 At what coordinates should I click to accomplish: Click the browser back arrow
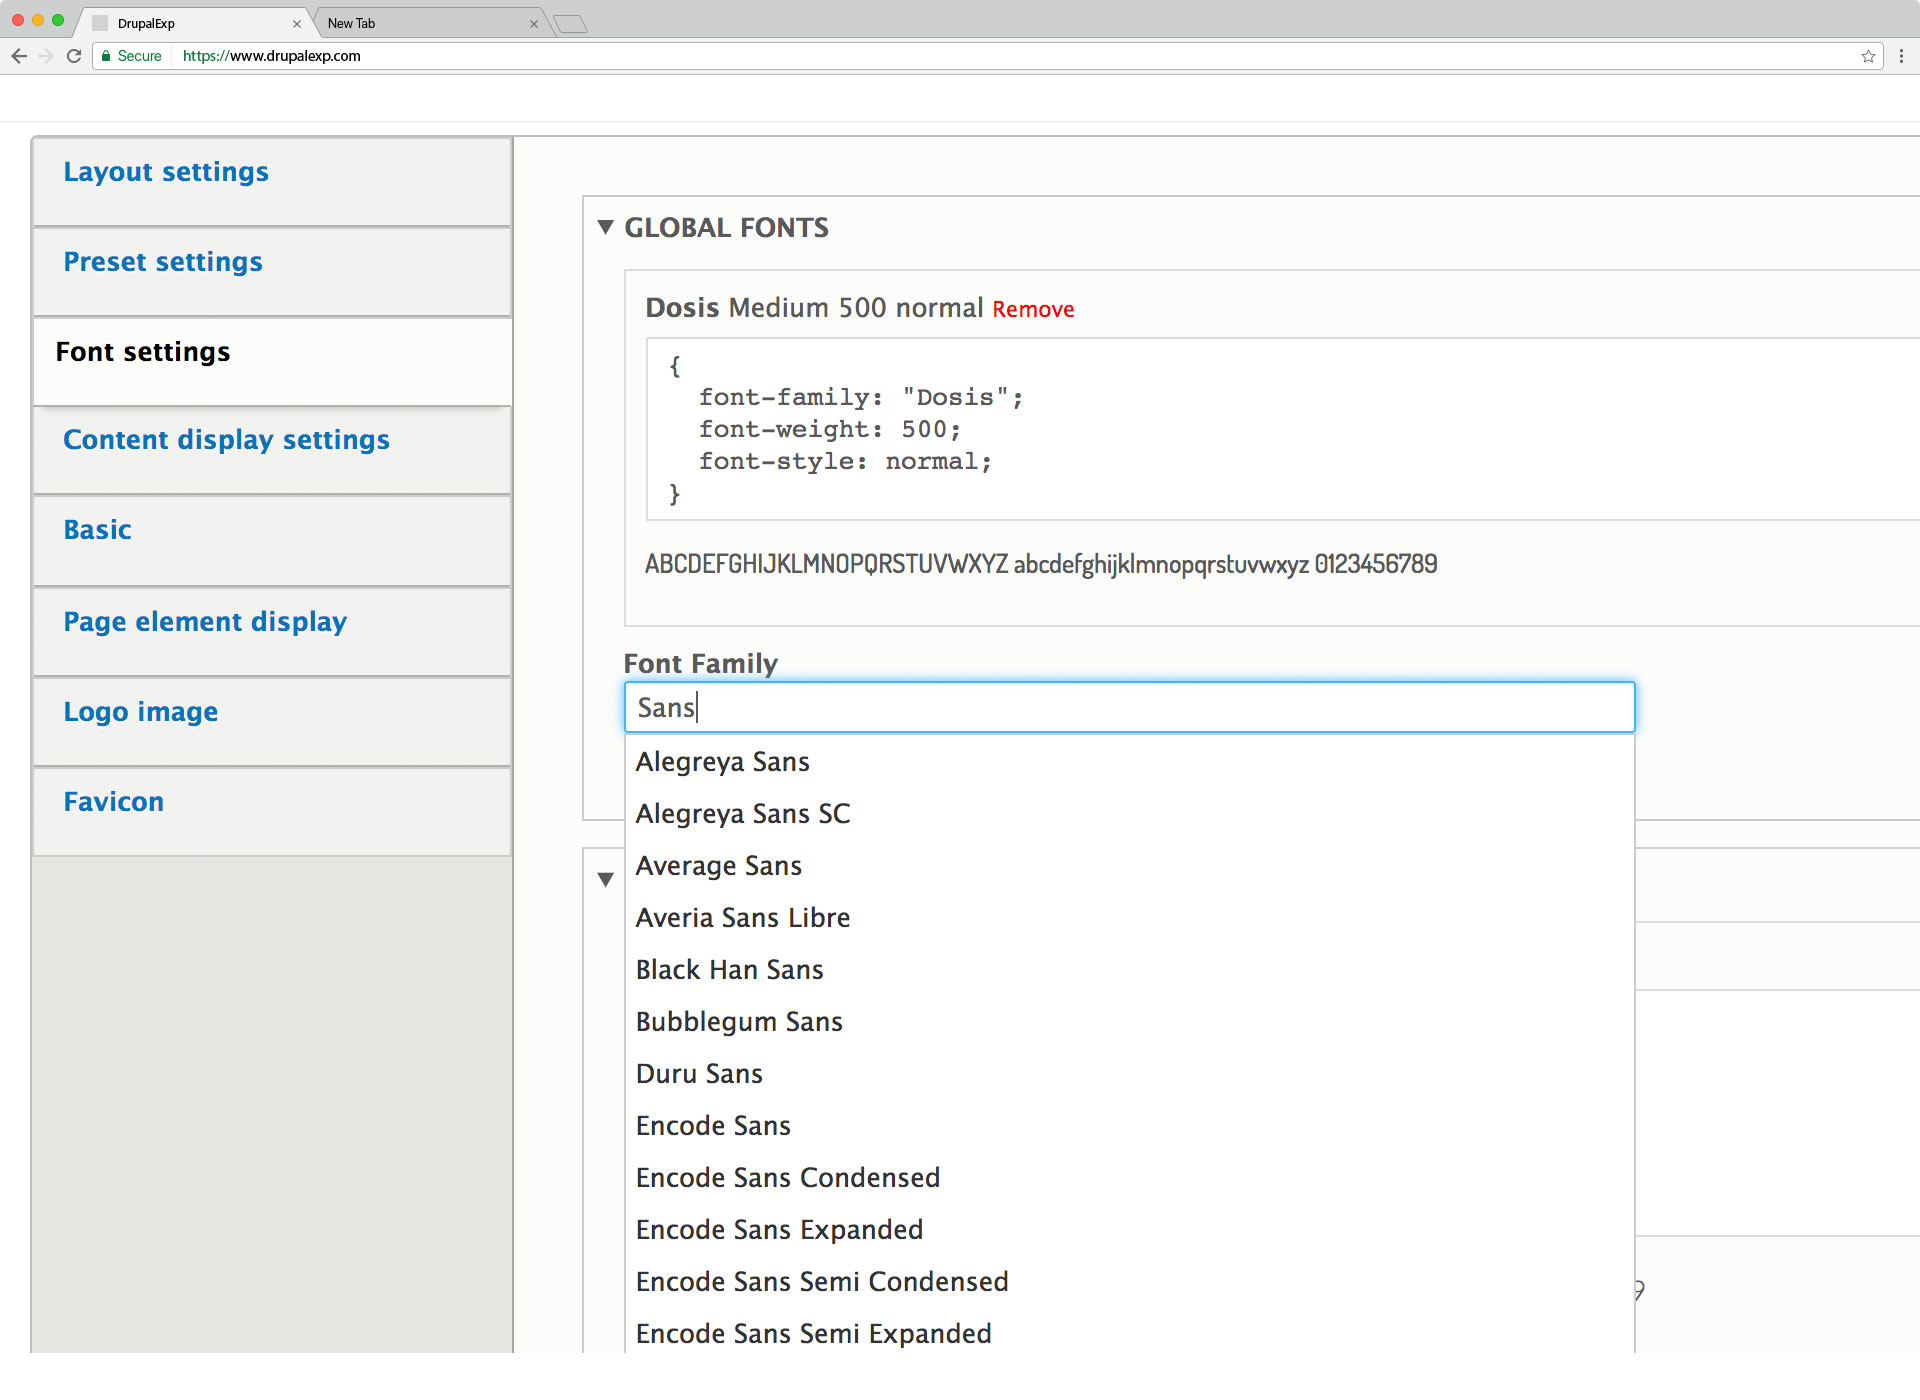tap(19, 56)
